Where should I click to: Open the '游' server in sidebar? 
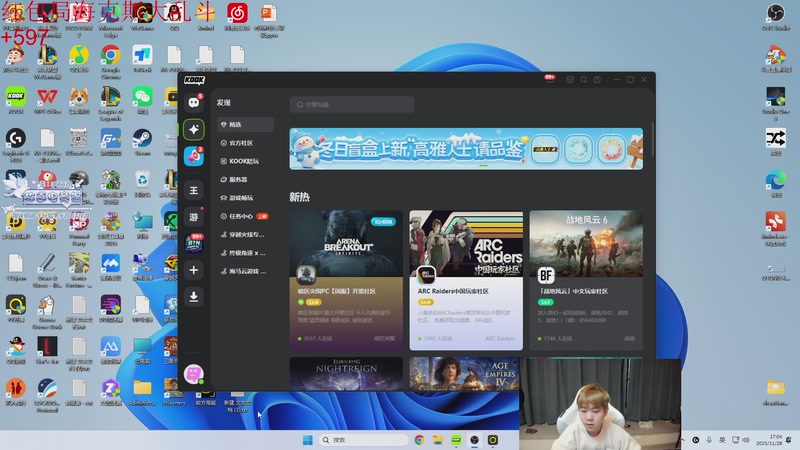click(x=194, y=217)
